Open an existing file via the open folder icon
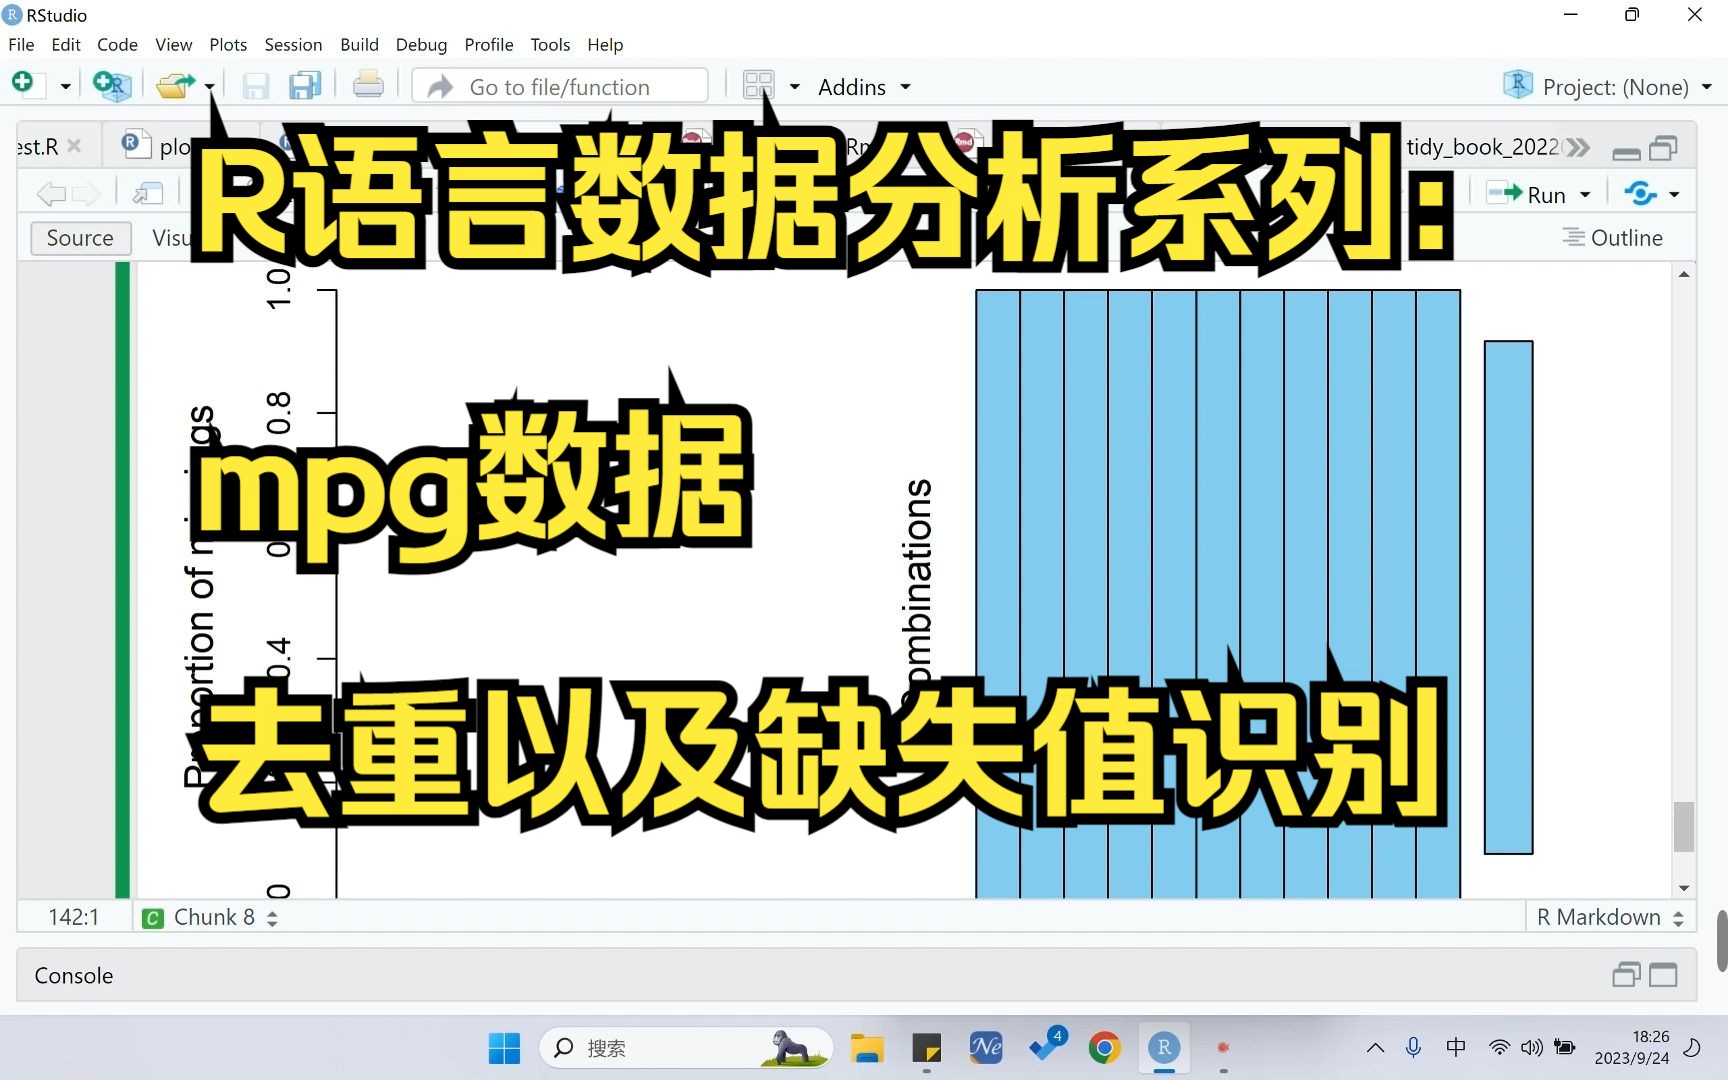1728x1080 pixels. point(176,85)
